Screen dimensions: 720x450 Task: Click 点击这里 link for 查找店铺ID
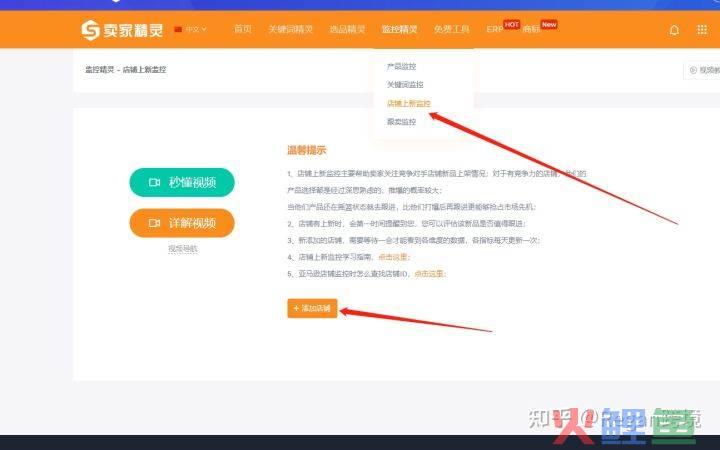(430, 274)
